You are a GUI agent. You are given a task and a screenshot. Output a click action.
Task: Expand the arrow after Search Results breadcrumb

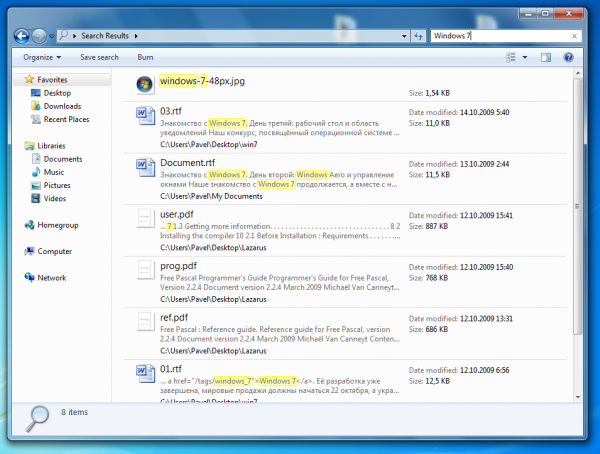136,36
